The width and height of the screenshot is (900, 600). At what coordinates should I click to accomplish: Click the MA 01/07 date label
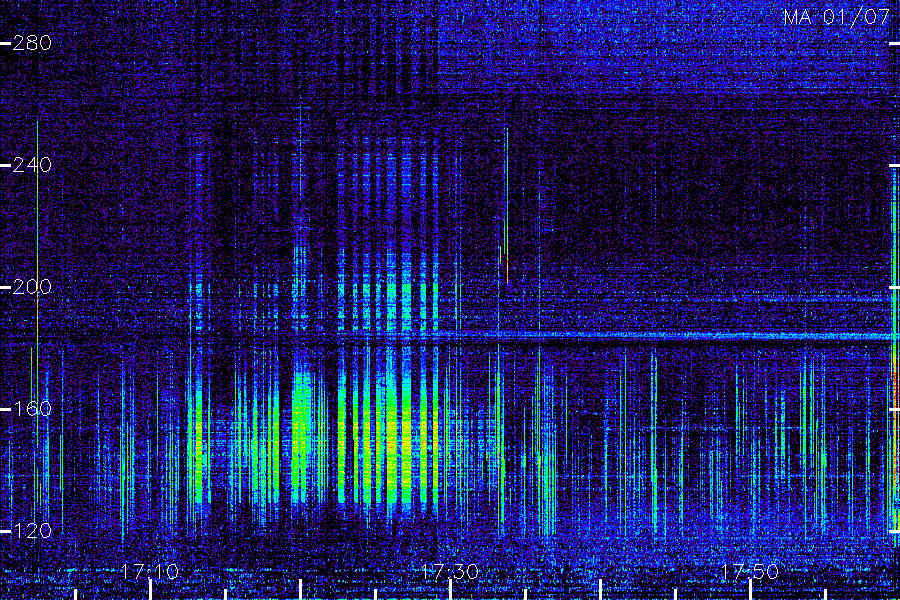pos(836,17)
